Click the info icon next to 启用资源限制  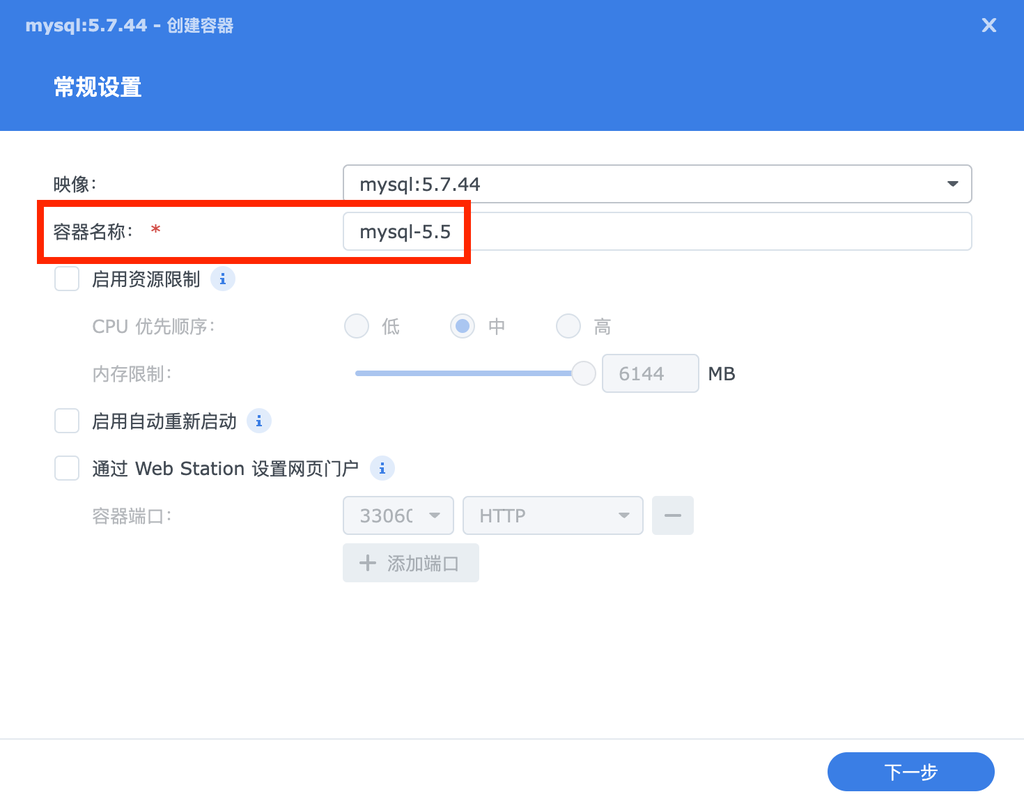222,279
